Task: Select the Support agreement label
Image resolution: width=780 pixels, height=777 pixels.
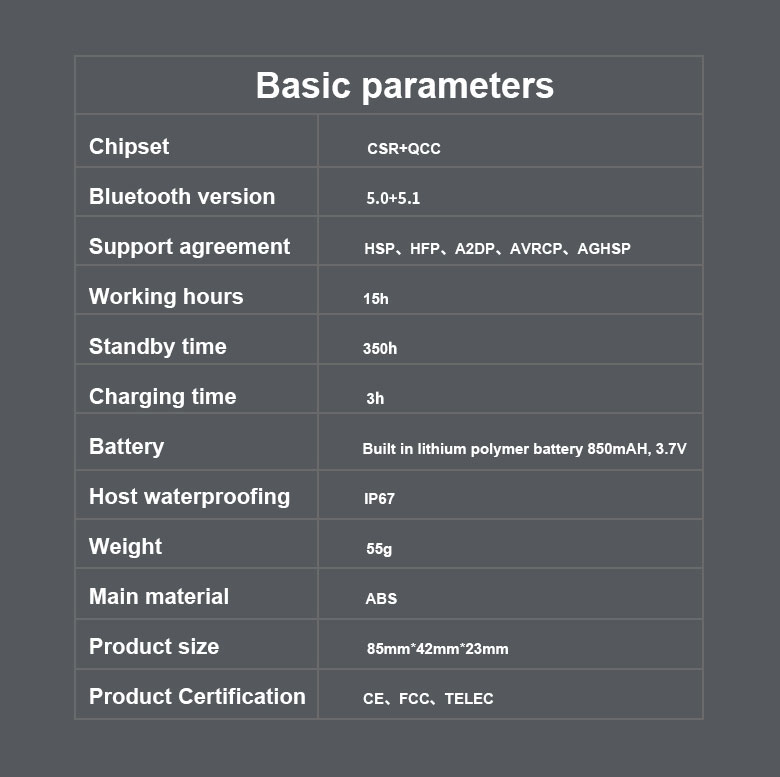Action: pyautogui.click(x=189, y=247)
